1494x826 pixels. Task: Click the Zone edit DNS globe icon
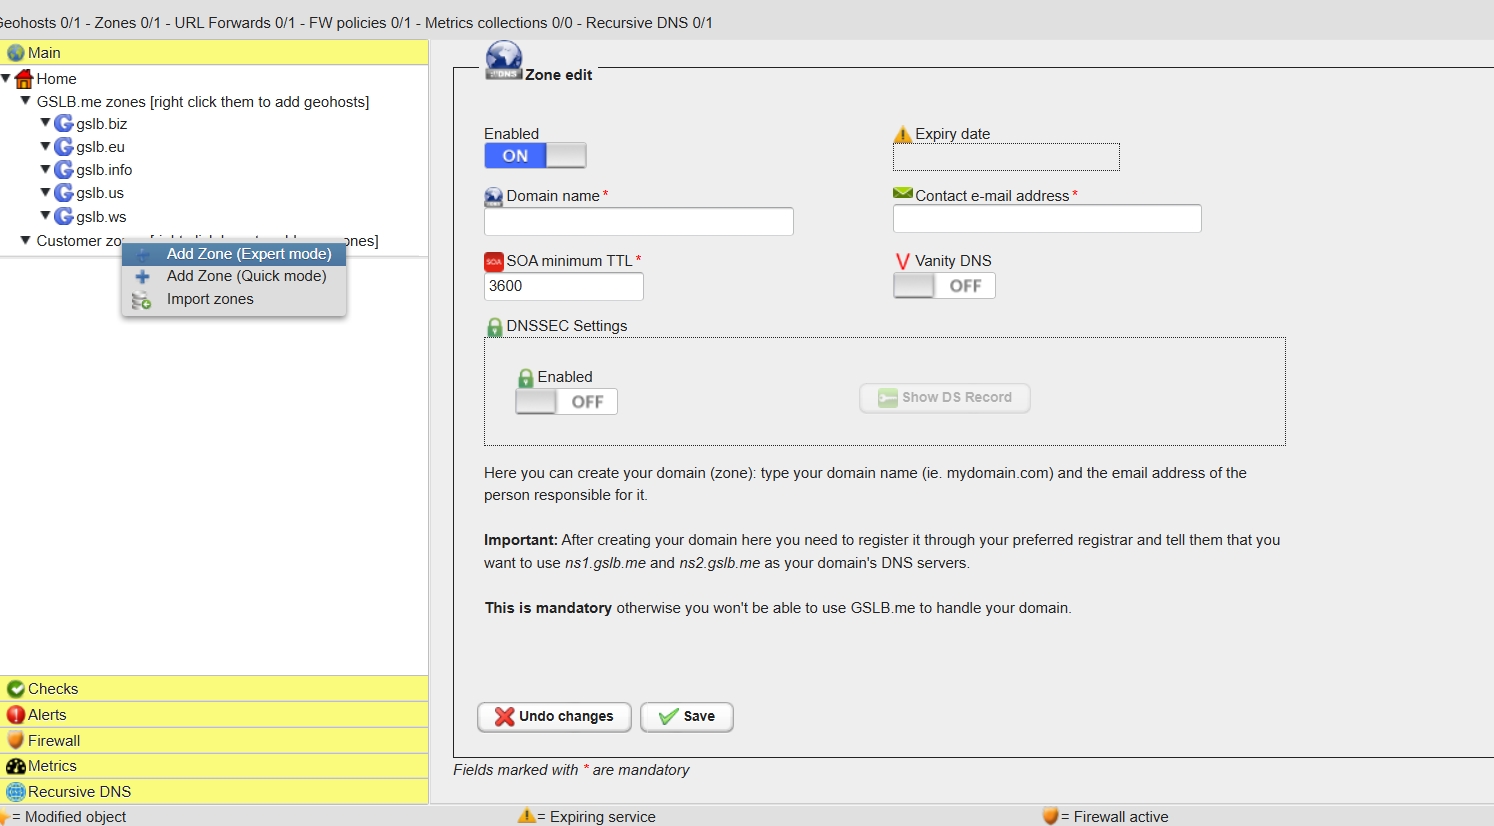[504, 60]
